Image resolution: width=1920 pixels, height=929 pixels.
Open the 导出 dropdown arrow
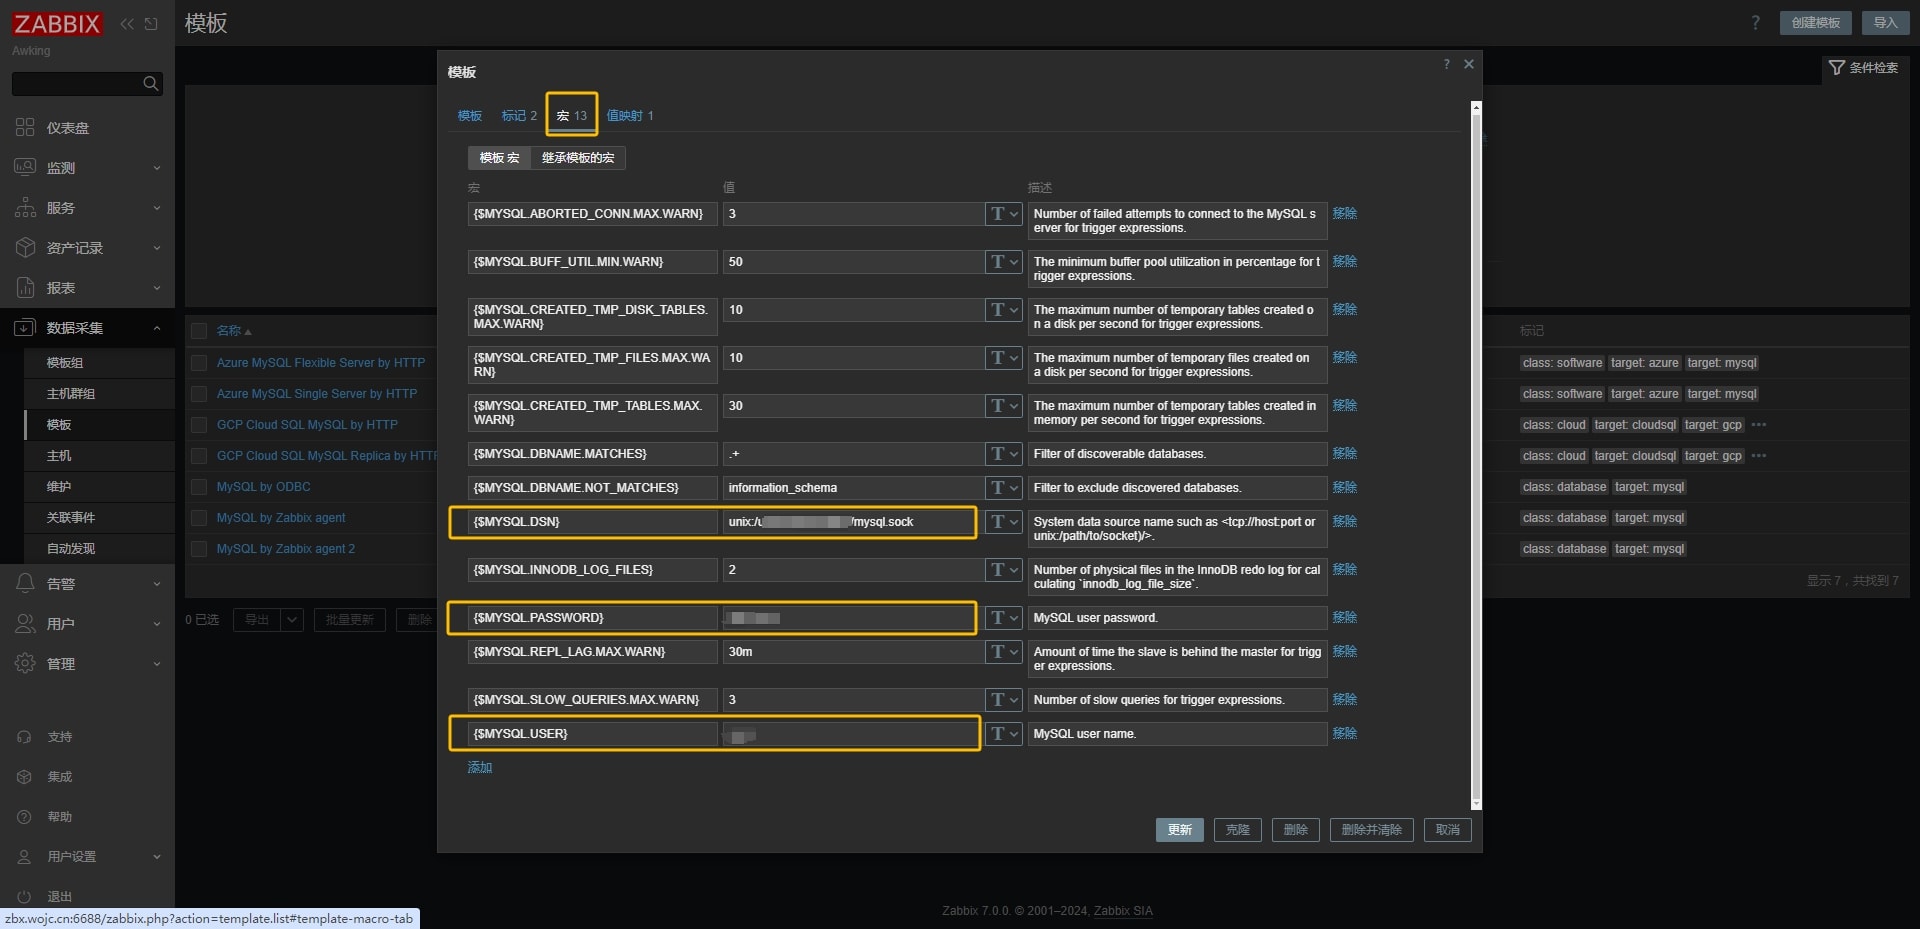coord(292,620)
